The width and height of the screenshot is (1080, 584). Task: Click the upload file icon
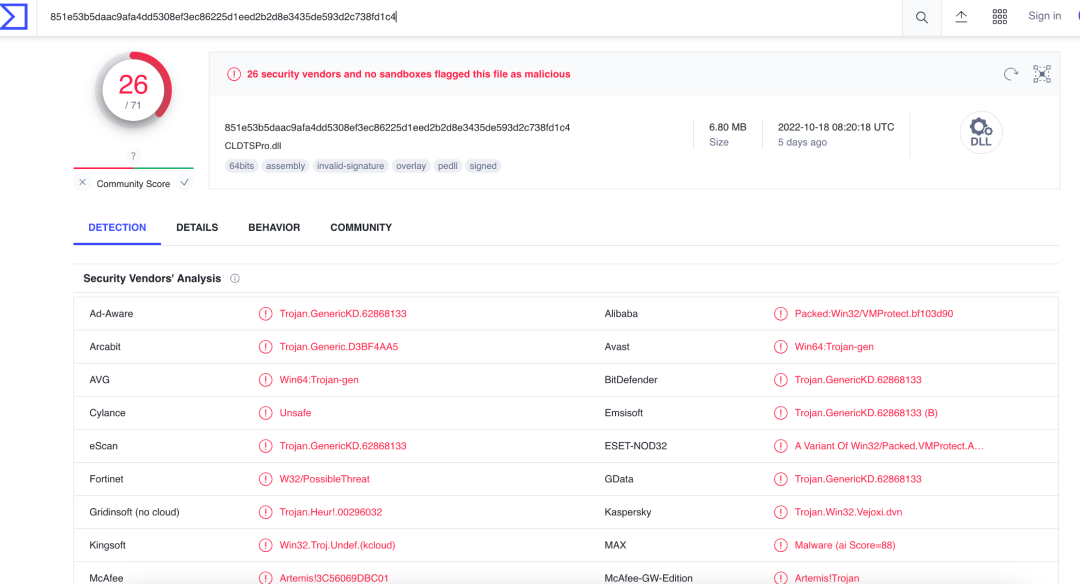[961, 17]
